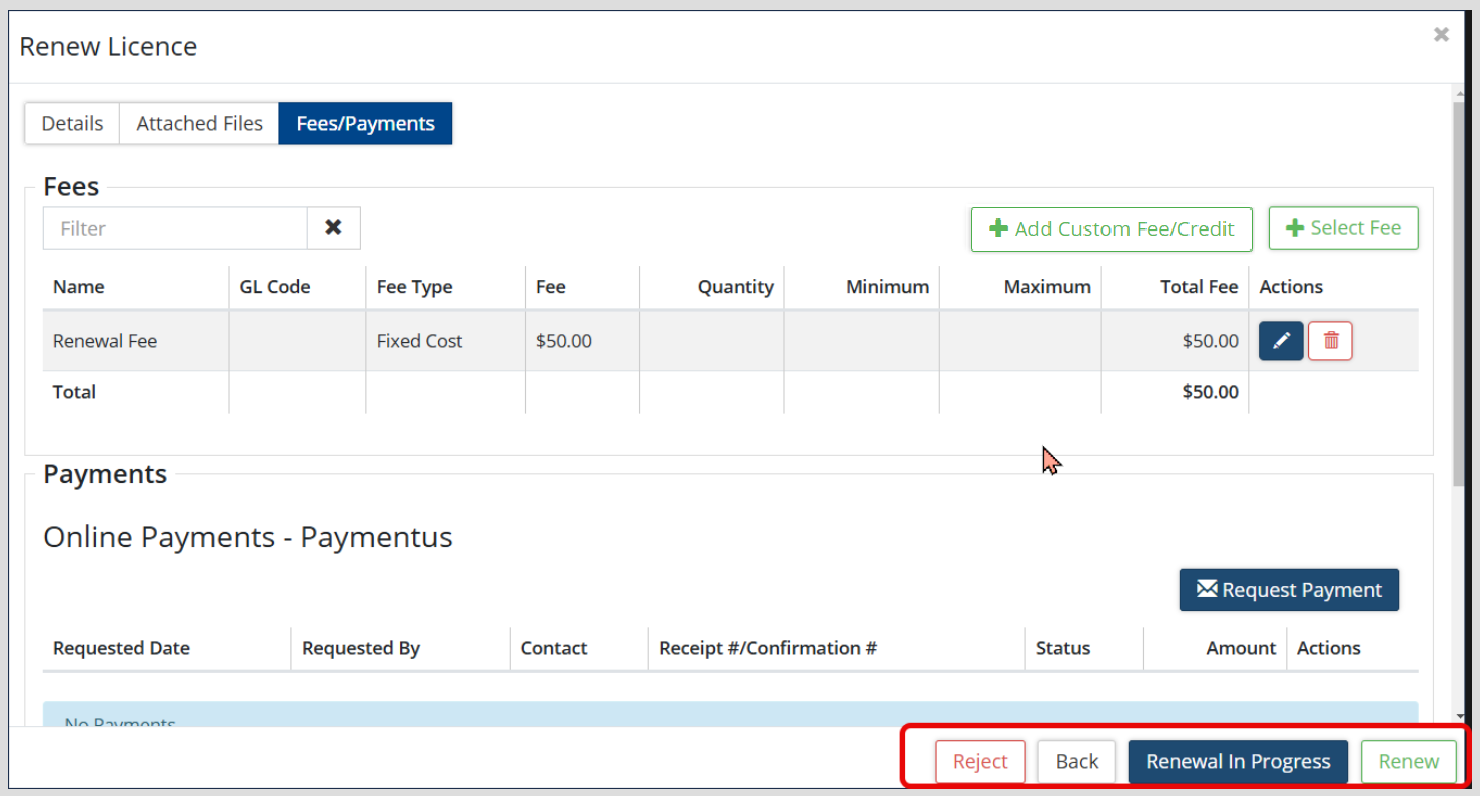The height and width of the screenshot is (796, 1480).
Task: Type in the fees Filter field
Action: point(175,228)
